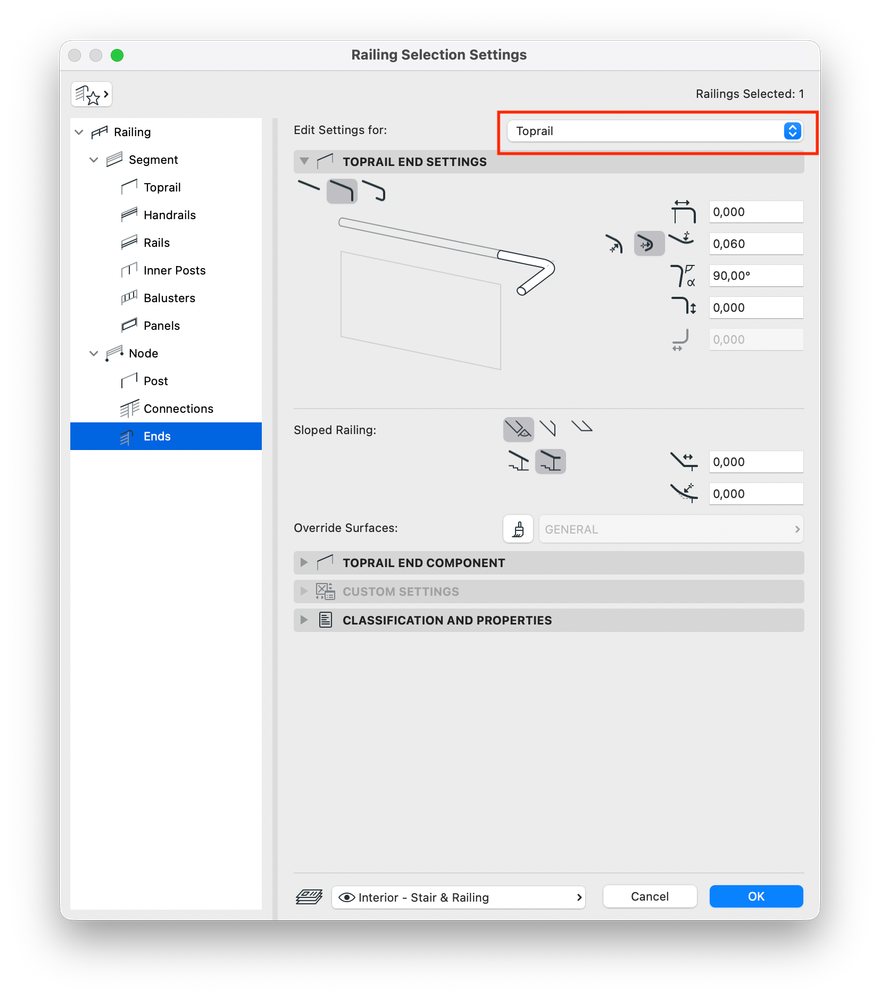Select Toprail in the tree

162,187
